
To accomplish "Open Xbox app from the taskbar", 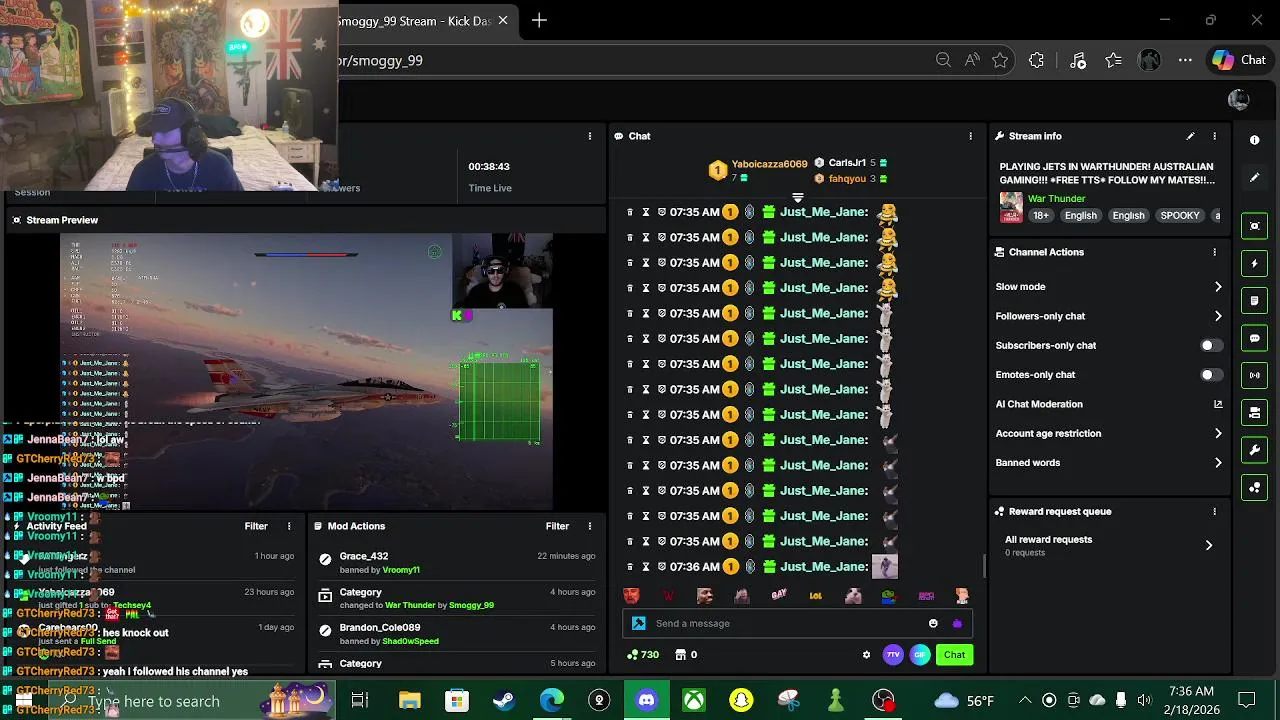I will click(694, 700).
